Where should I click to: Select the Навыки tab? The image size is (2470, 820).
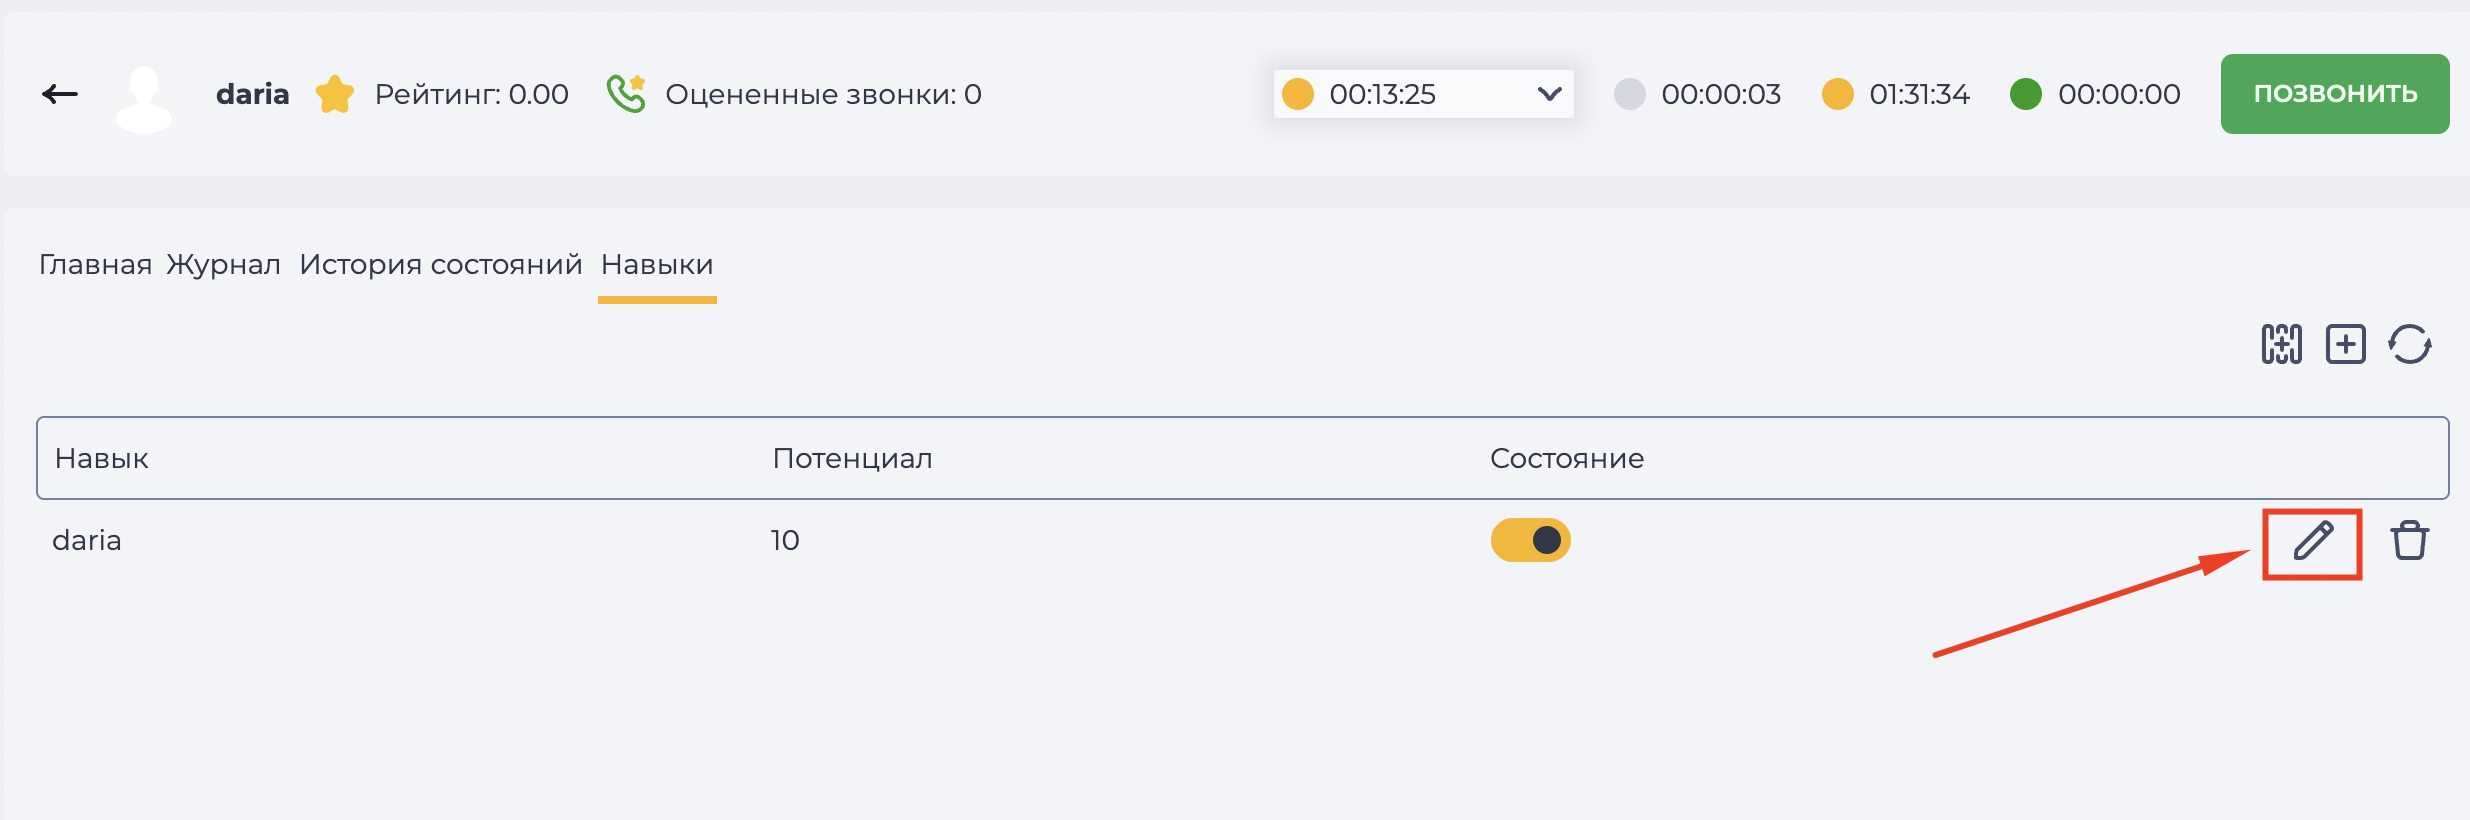click(657, 264)
